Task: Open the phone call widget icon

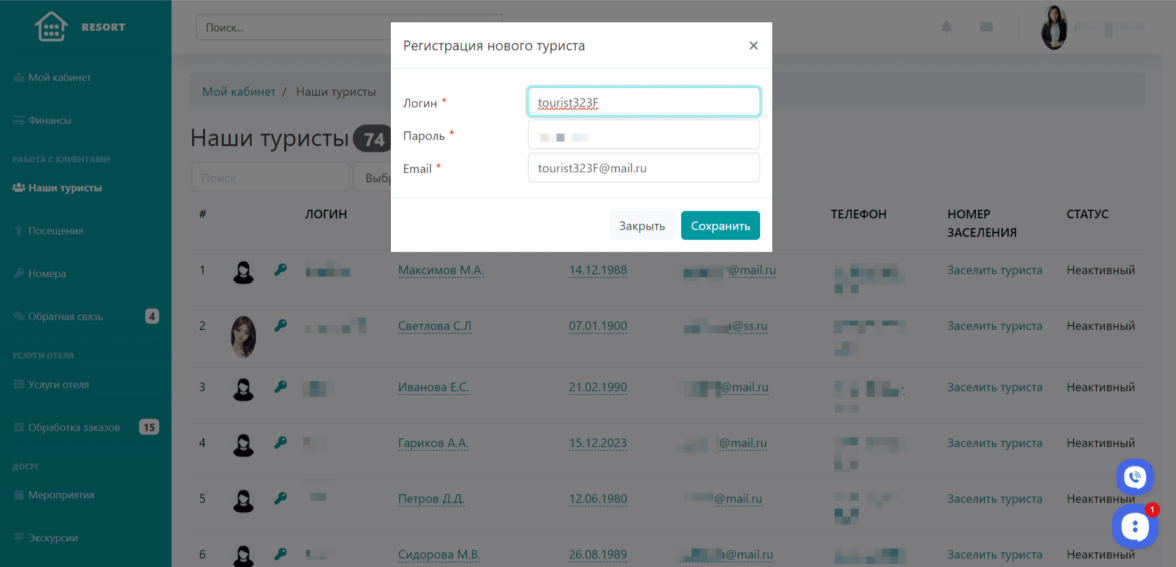Action: point(1134,477)
